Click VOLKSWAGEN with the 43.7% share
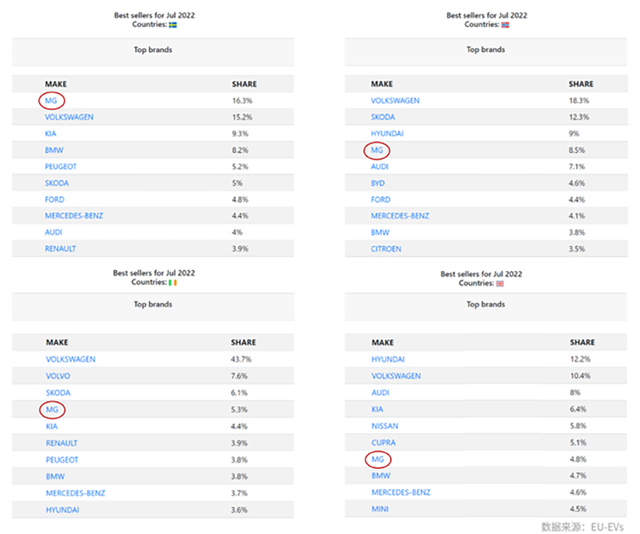Image resolution: width=640 pixels, height=534 pixels. 71,359
